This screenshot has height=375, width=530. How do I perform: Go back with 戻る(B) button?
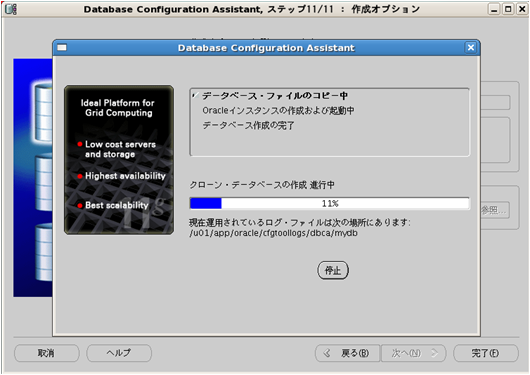click(347, 353)
